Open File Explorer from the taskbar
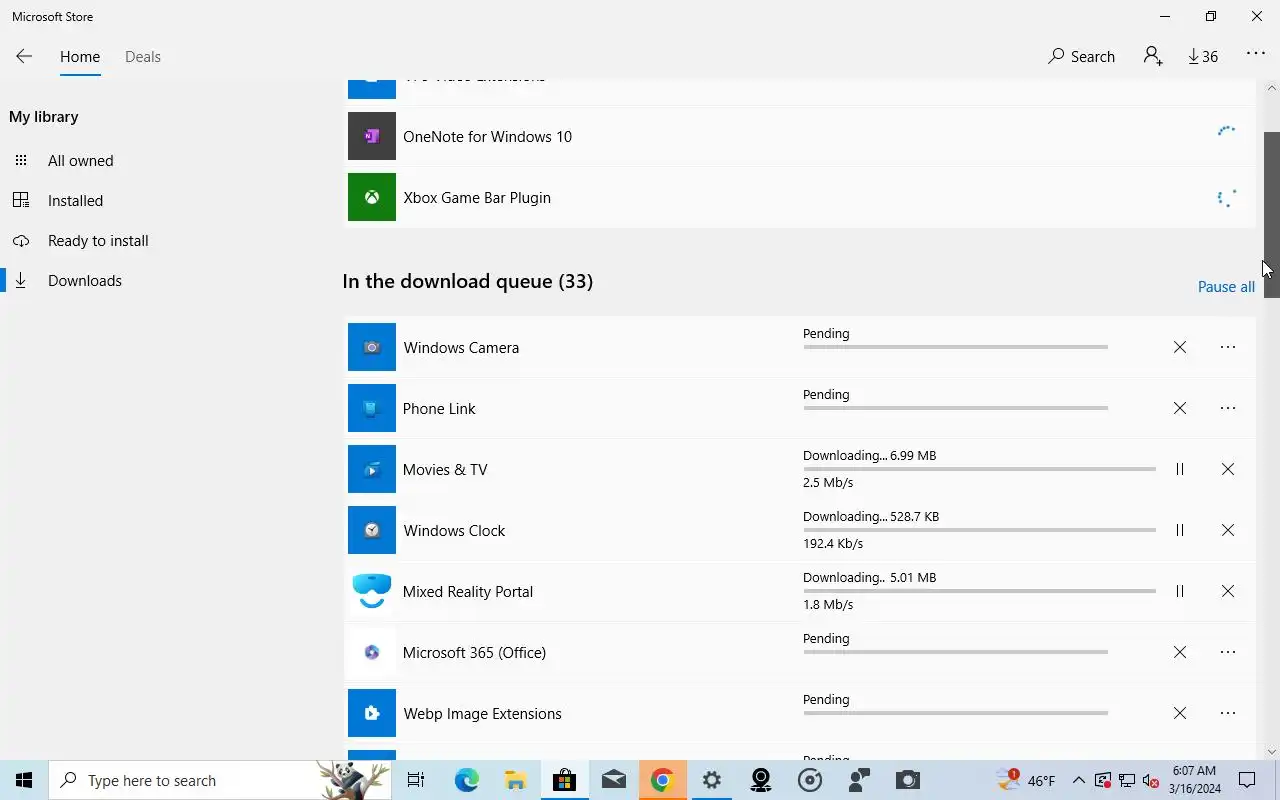Viewport: 1280px width, 800px height. click(515, 780)
